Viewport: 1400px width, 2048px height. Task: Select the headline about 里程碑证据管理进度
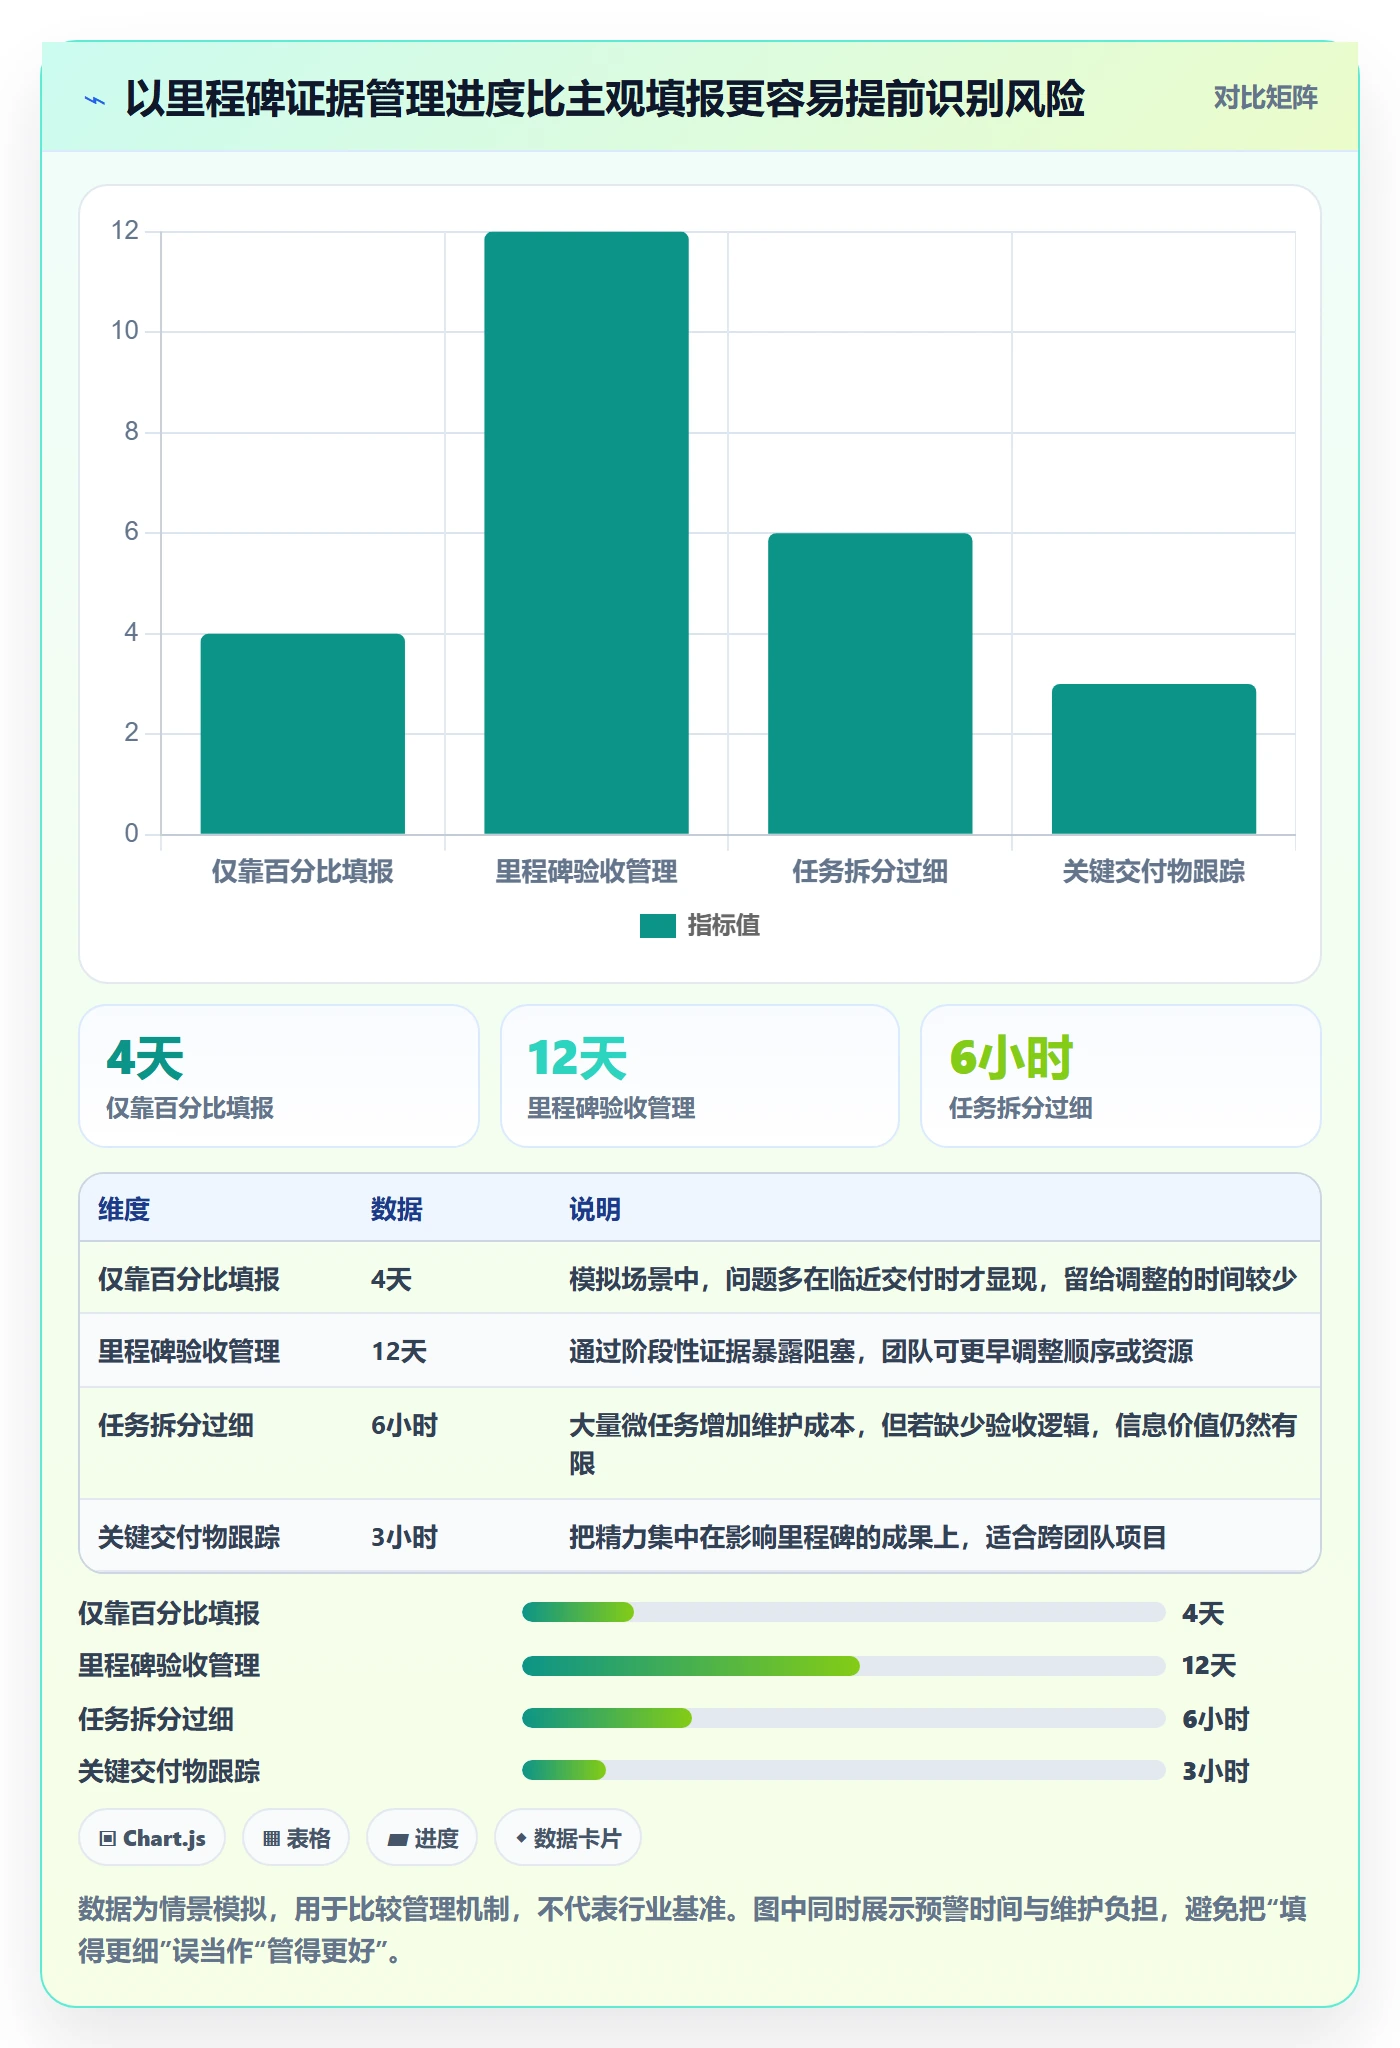click(605, 99)
